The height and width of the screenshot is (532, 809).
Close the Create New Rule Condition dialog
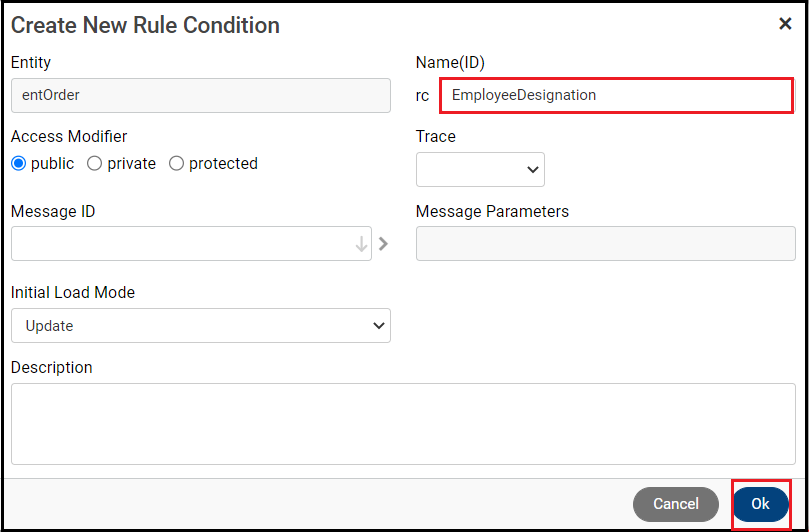(x=785, y=24)
